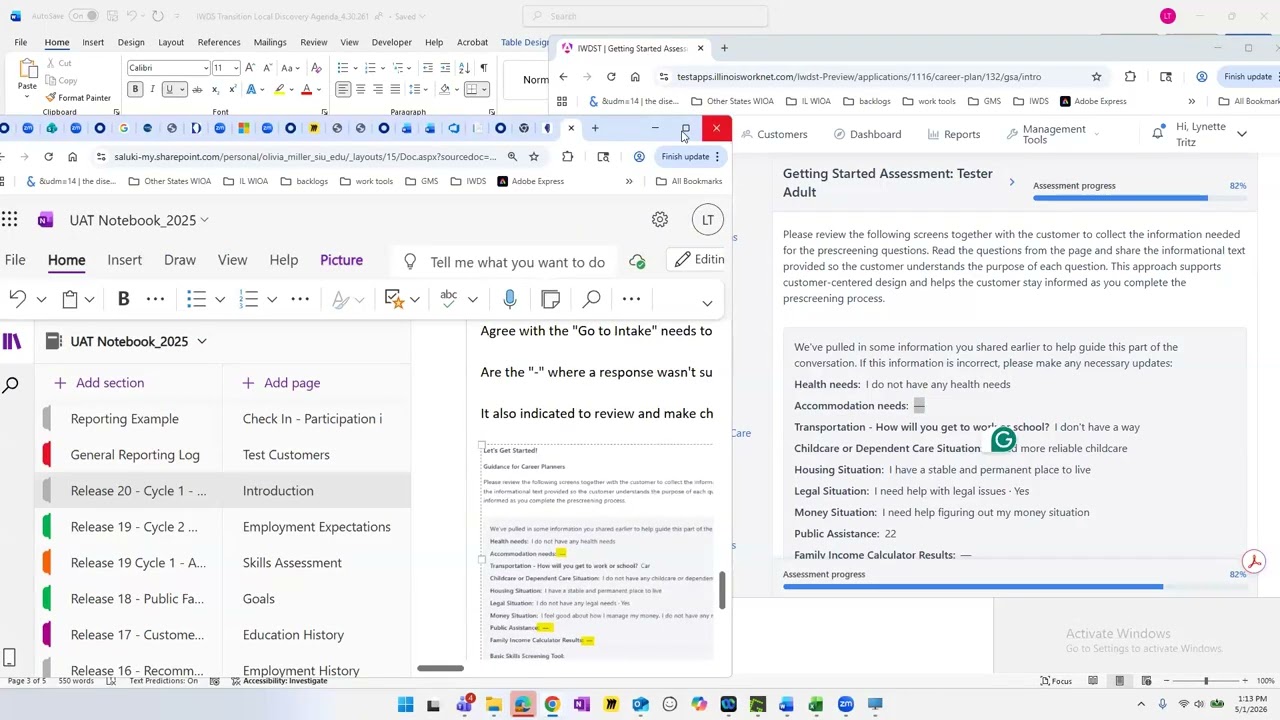Click search icon in OneNote left sidebar
This screenshot has height=720, width=1280.
[11, 385]
